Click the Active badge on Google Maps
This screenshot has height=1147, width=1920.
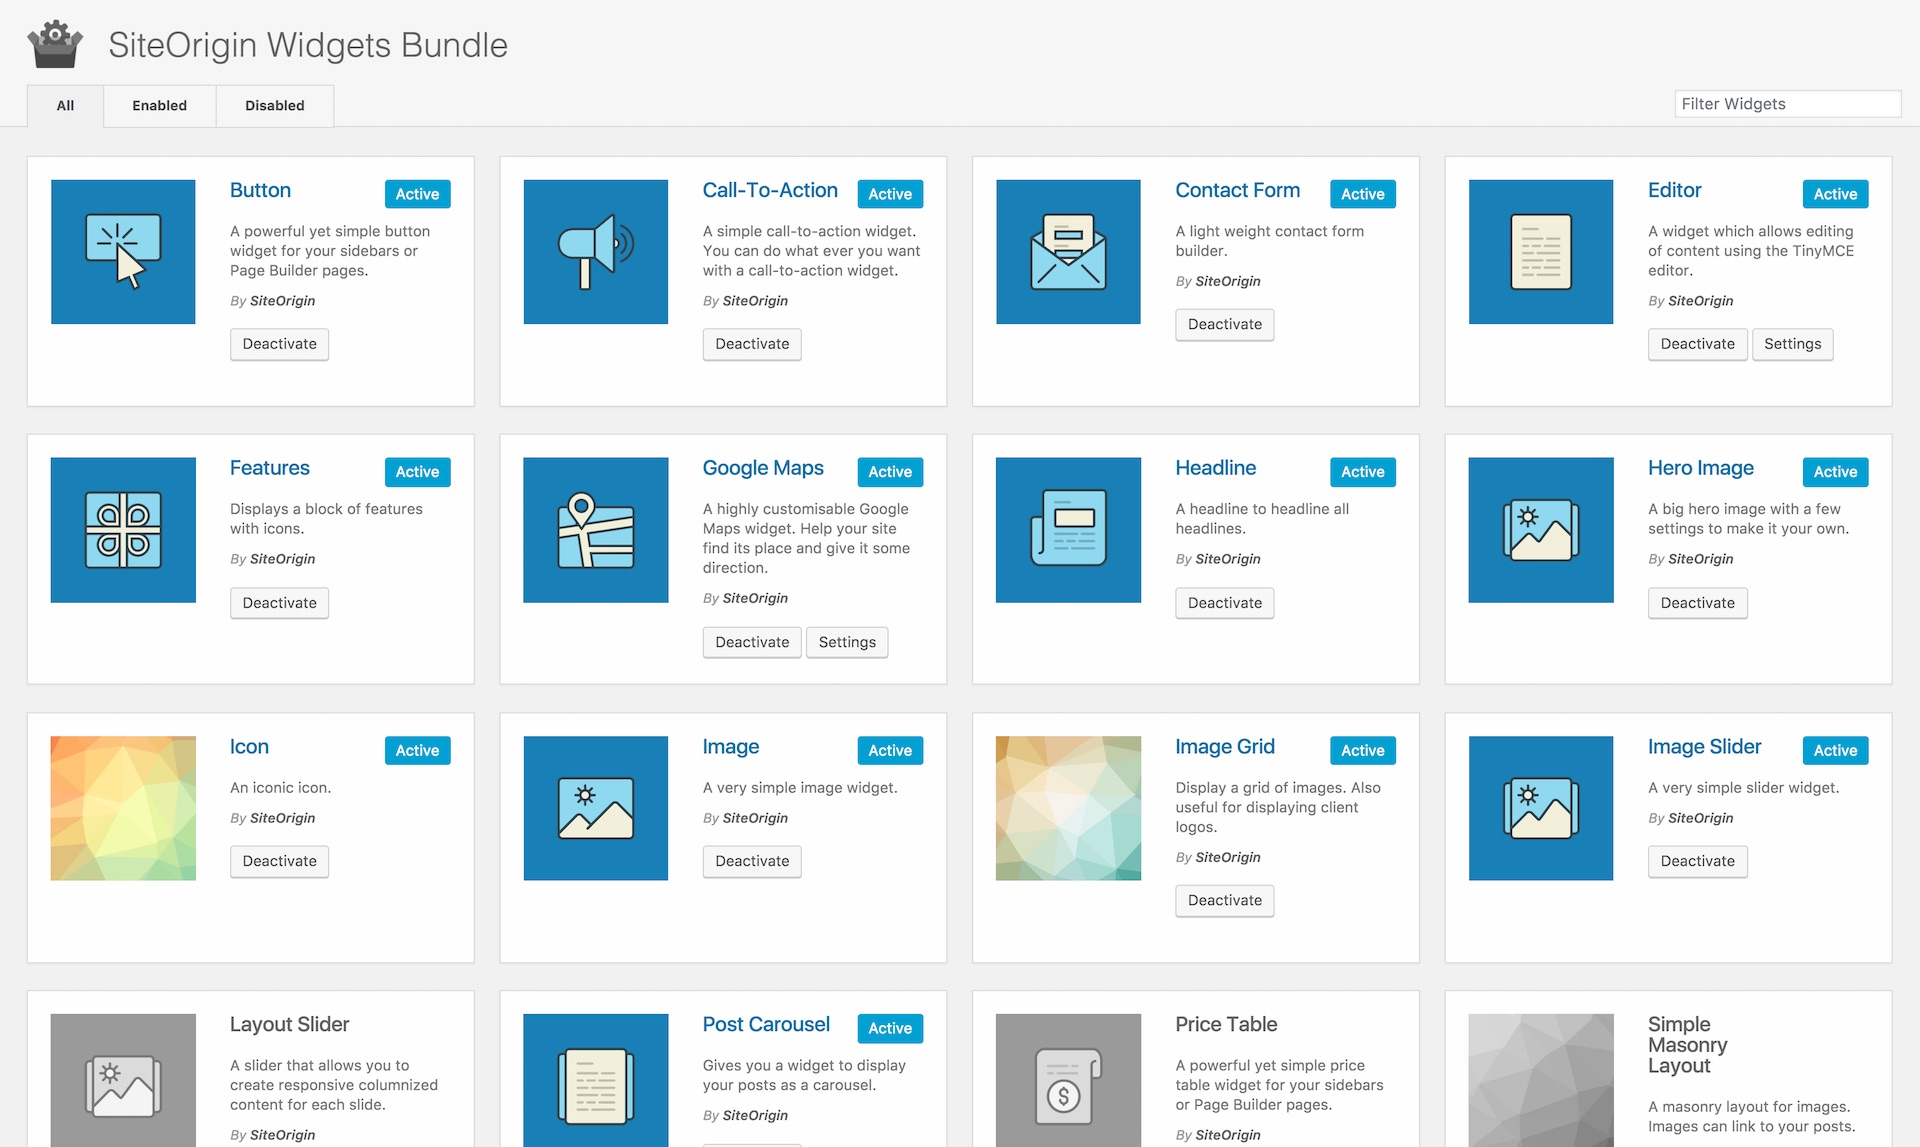[890, 472]
